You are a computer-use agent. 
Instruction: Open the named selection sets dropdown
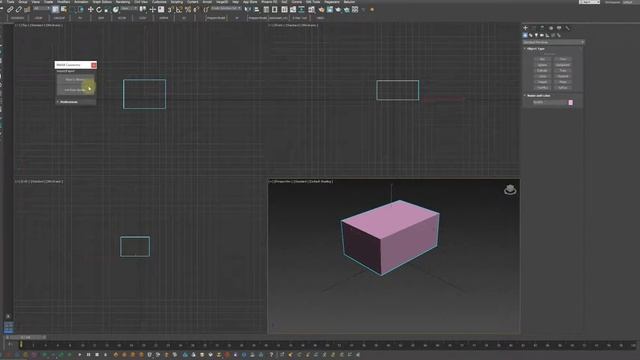pyautogui.click(x=226, y=9)
